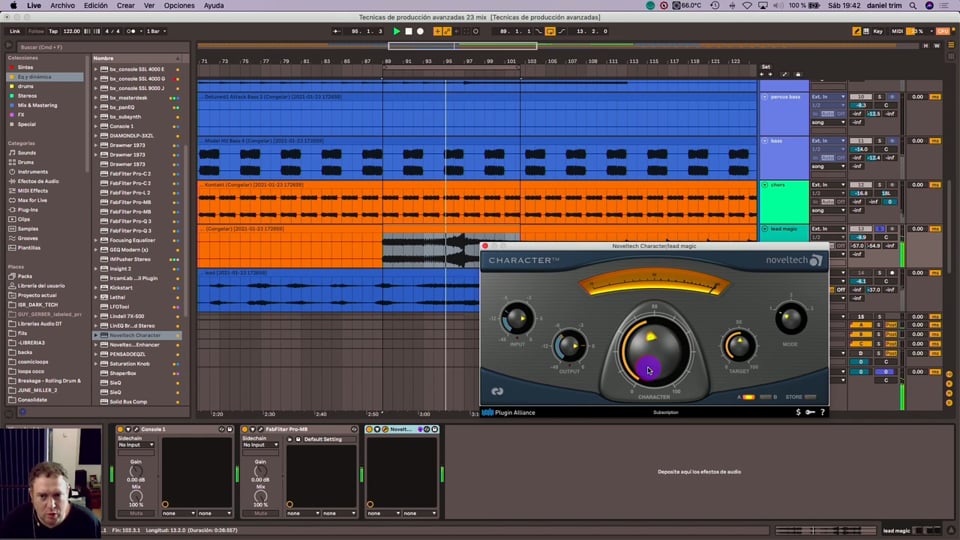Solo the percus bass track
Viewport: 960px width, 540px height.
tap(880, 97)
